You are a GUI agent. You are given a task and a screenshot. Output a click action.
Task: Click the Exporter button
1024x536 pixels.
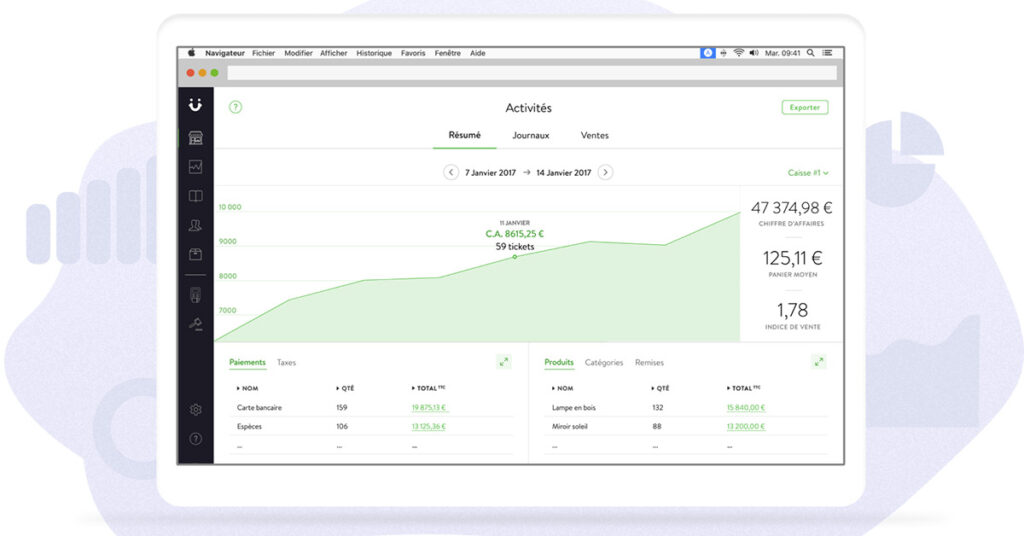pos(805,107)
